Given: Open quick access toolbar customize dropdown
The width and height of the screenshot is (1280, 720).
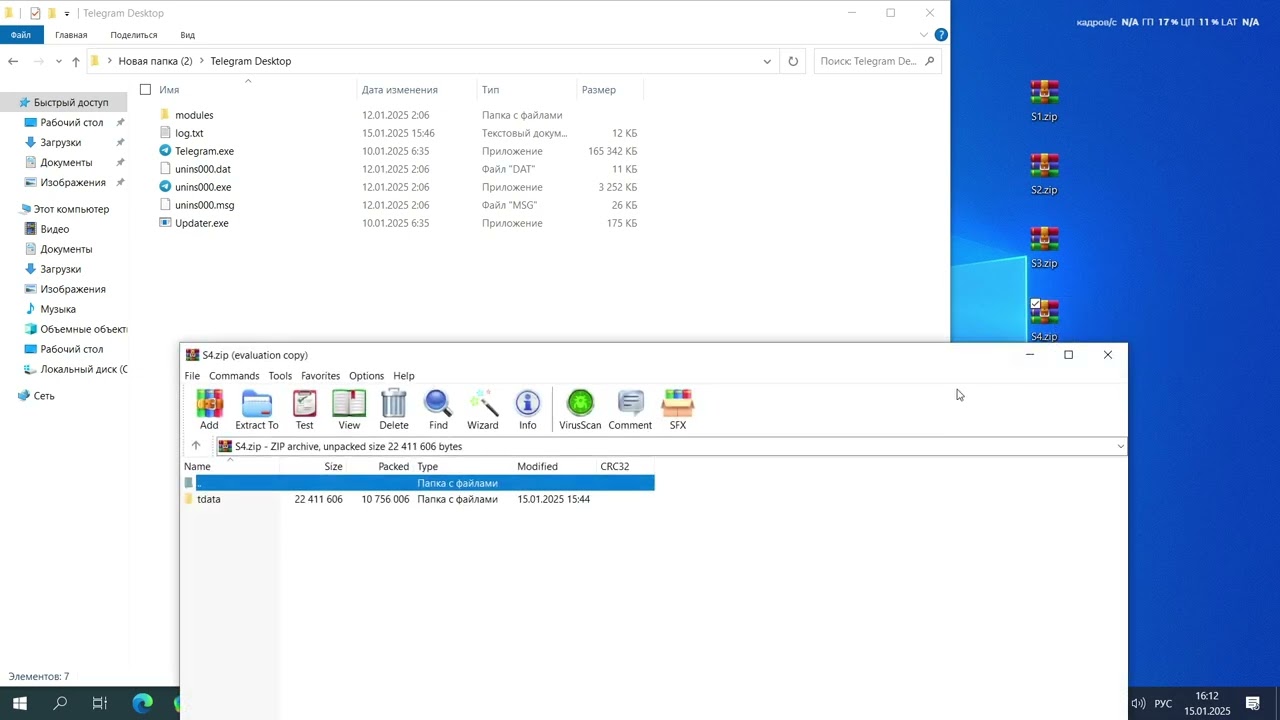Looking at the screenshot, I should [67, 13].
